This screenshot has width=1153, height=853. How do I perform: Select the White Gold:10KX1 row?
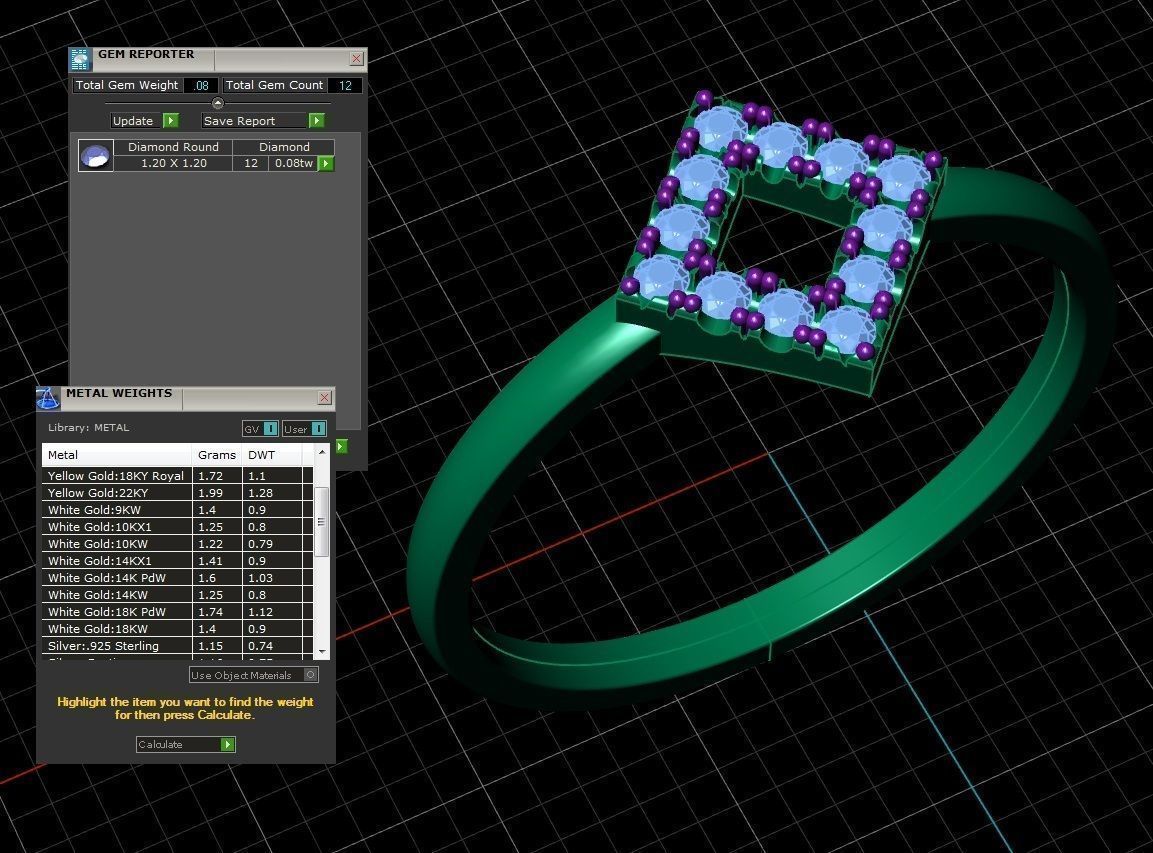tap(177, 527)
